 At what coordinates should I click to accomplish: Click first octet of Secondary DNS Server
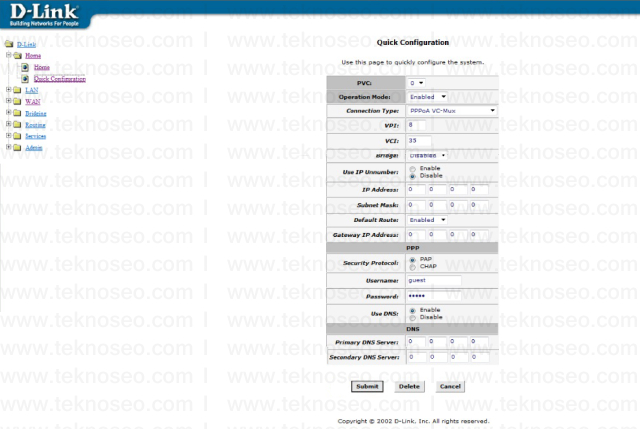(417, 357)
